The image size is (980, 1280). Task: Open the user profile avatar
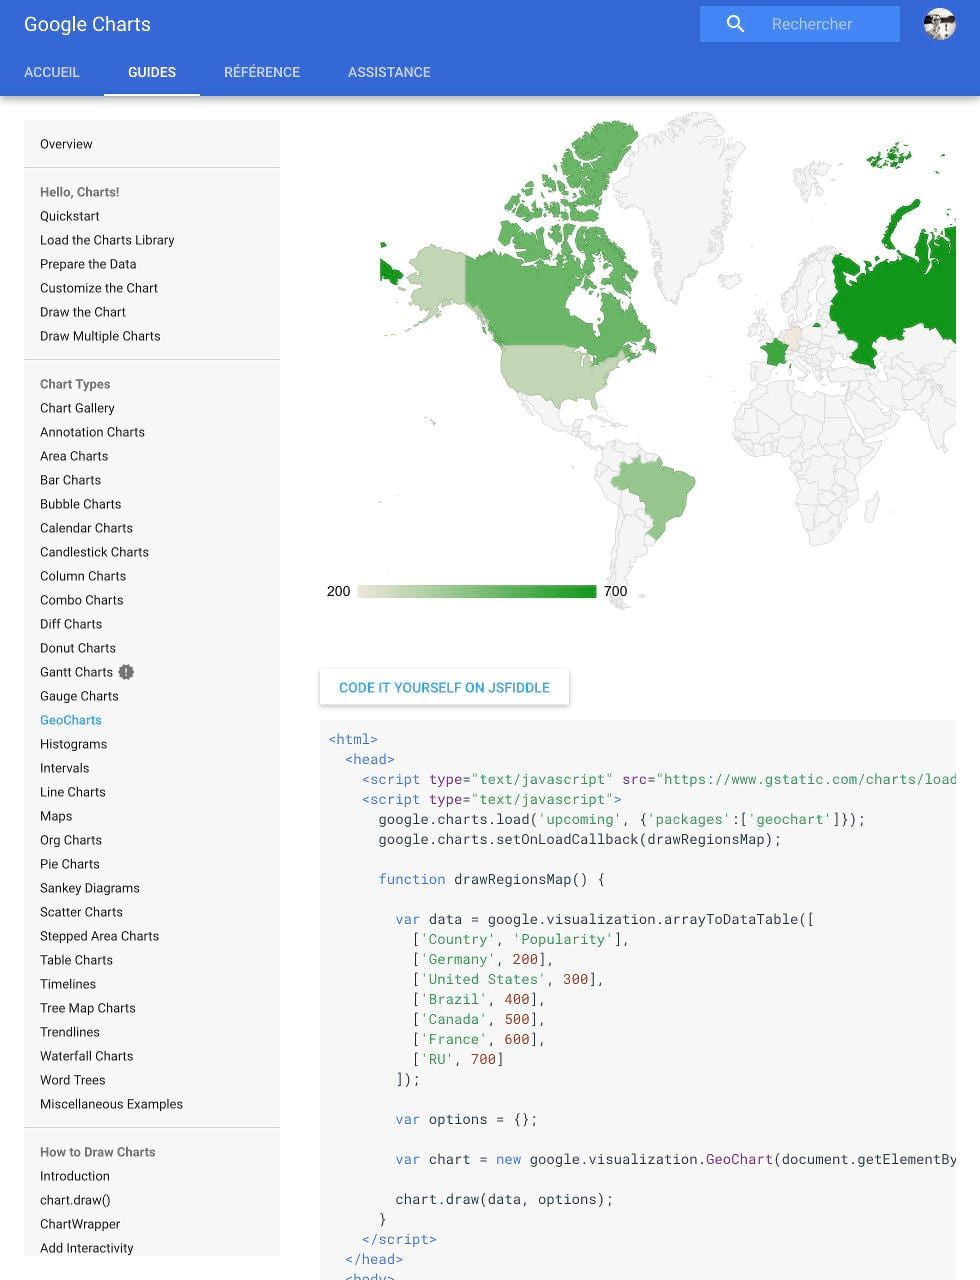(939, 24)
